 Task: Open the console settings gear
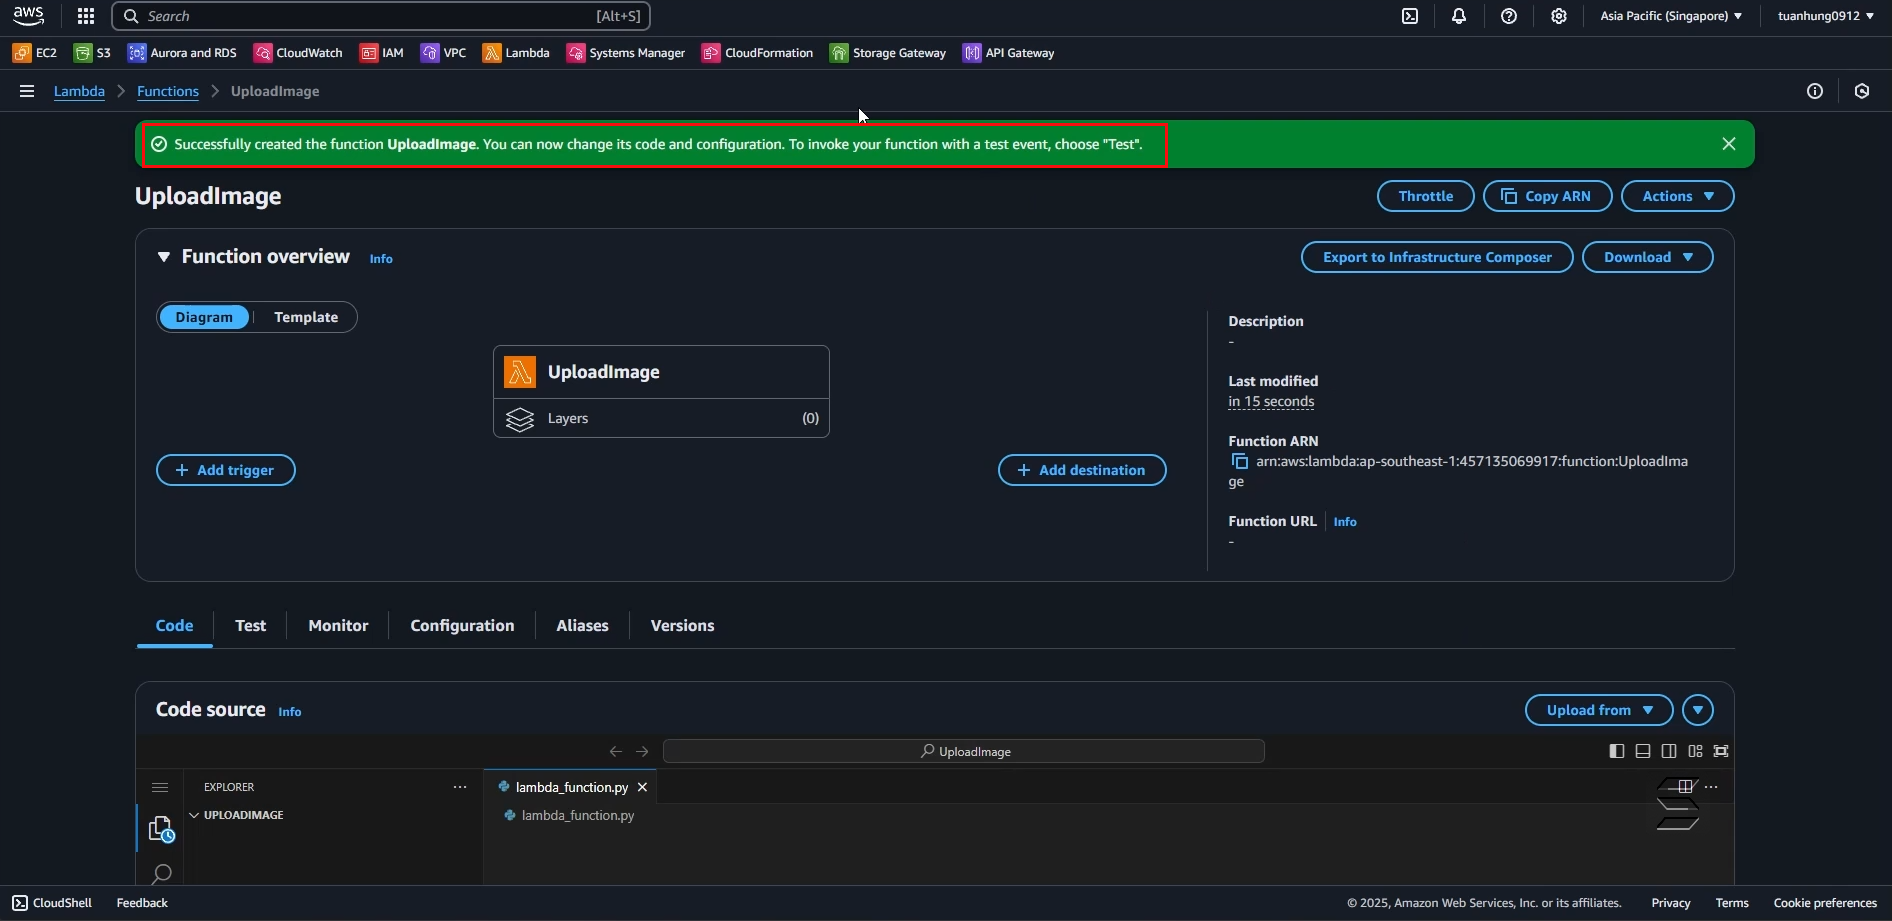pos(1559,16)
